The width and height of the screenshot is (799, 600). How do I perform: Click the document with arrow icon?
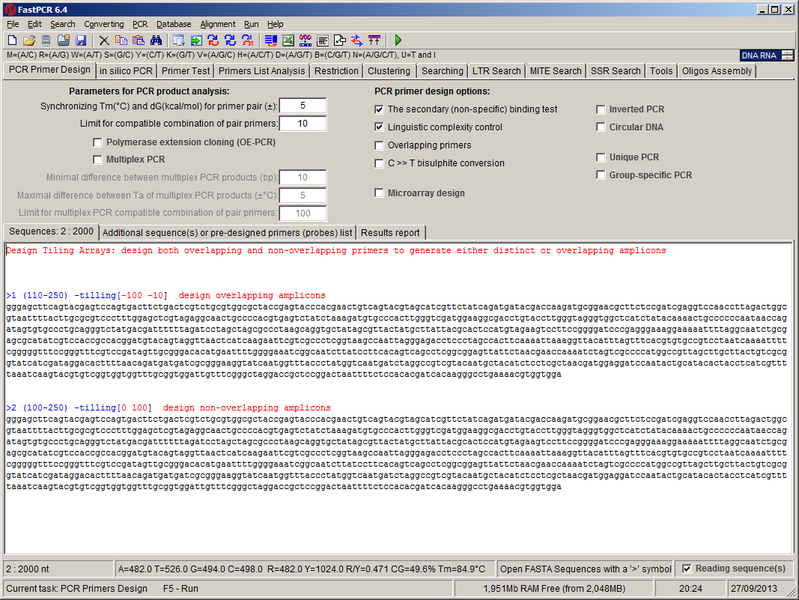(x=339, y=40)
